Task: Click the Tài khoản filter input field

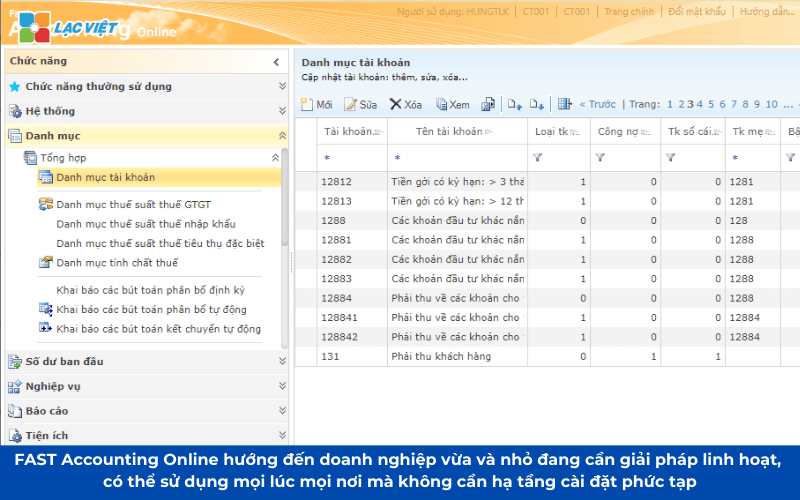Action: tap(350, 158)
